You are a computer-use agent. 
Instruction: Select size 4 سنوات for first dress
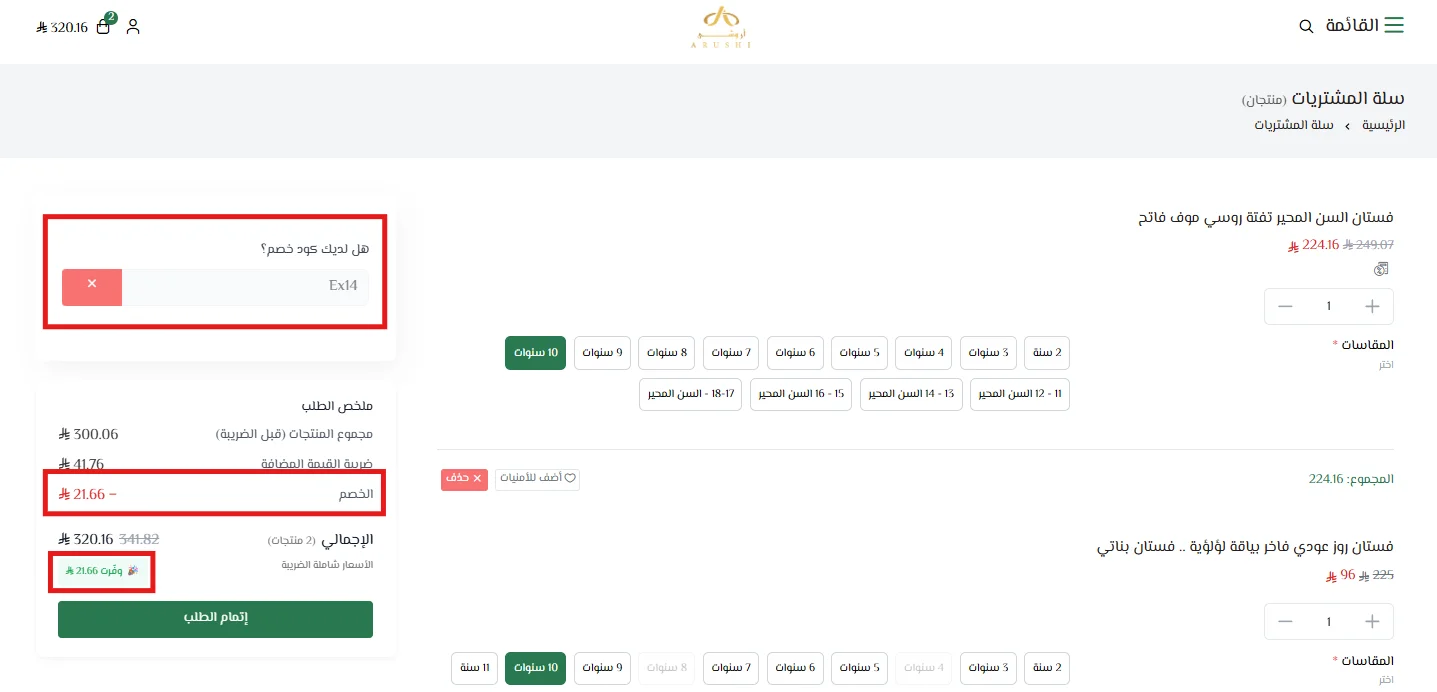[x=922, y=353]
